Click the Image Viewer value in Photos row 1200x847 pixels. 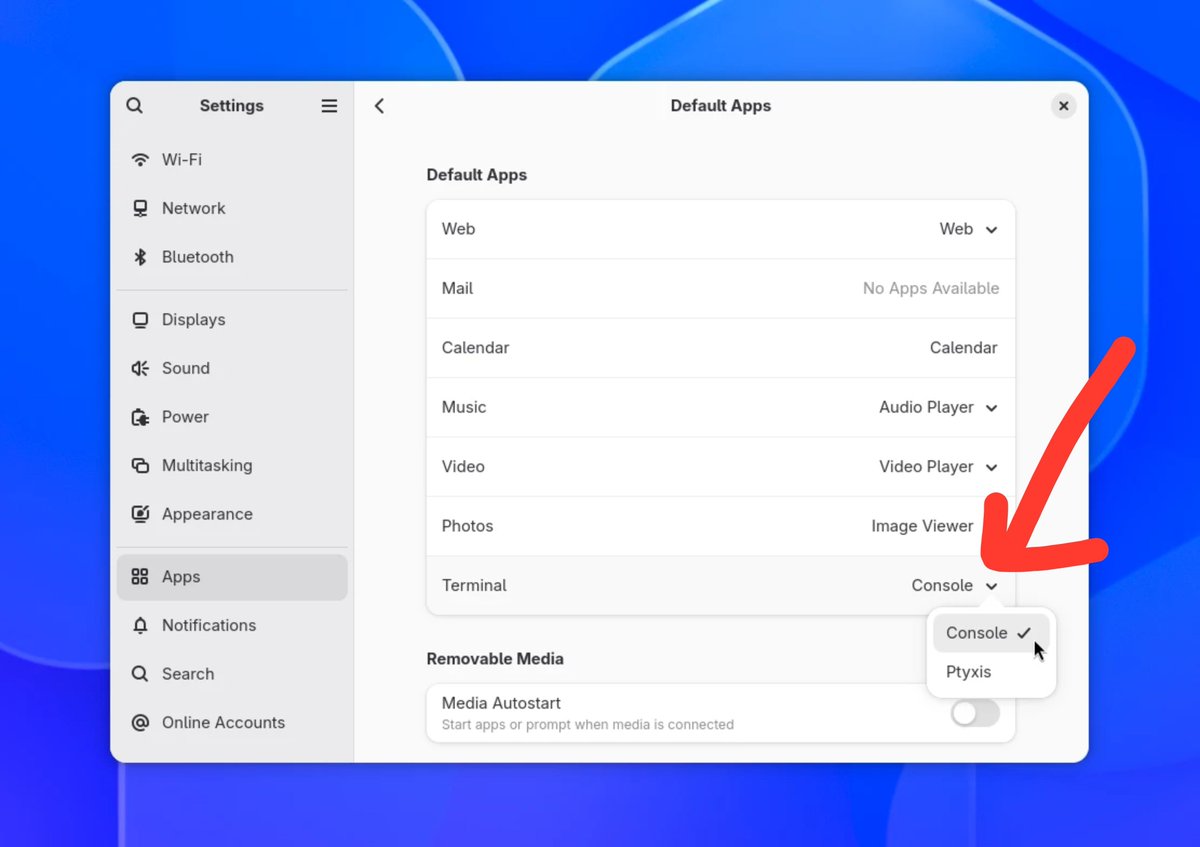922,526
